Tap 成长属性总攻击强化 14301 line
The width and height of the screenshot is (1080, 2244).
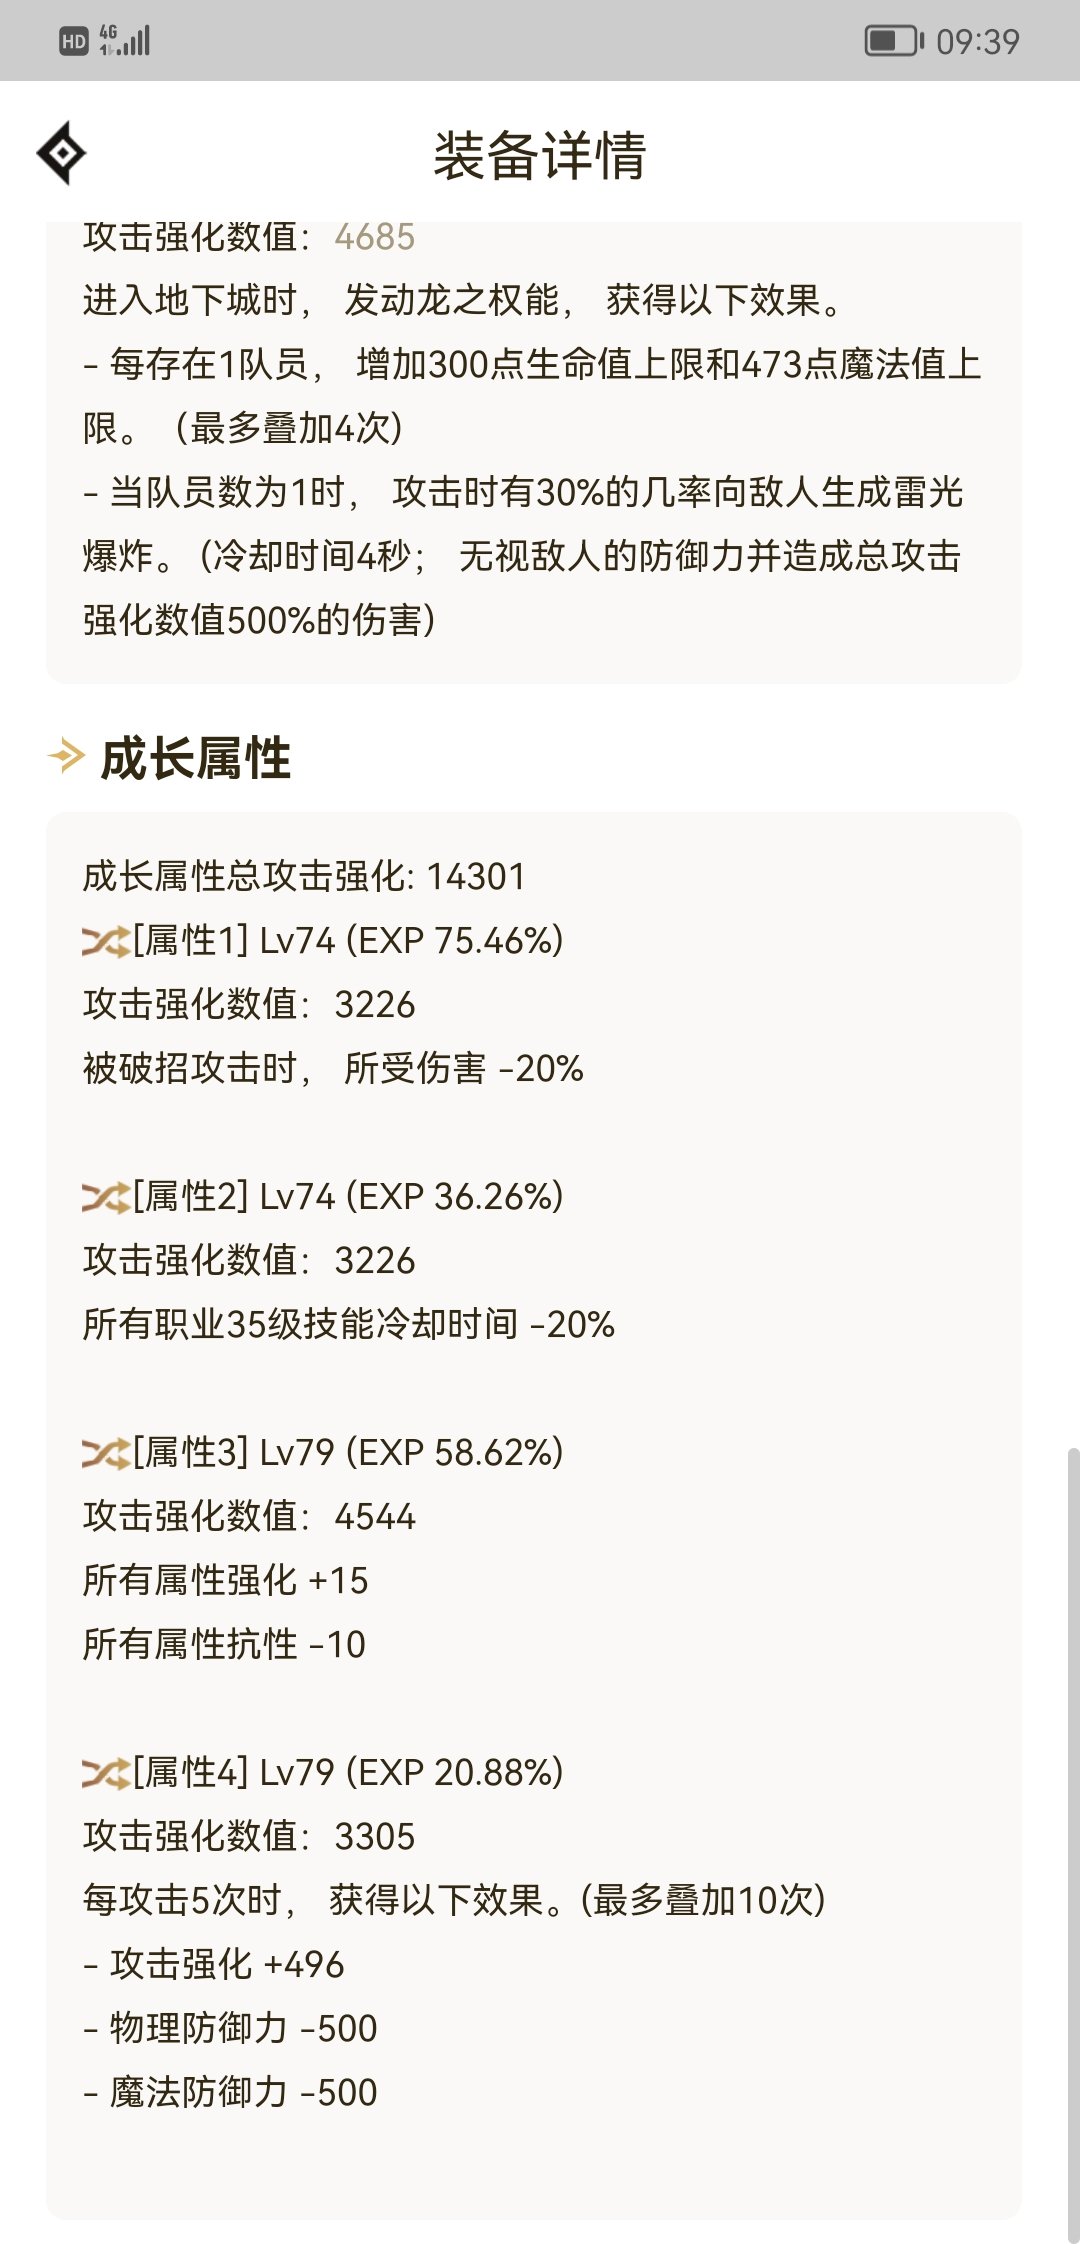[304, 877]
